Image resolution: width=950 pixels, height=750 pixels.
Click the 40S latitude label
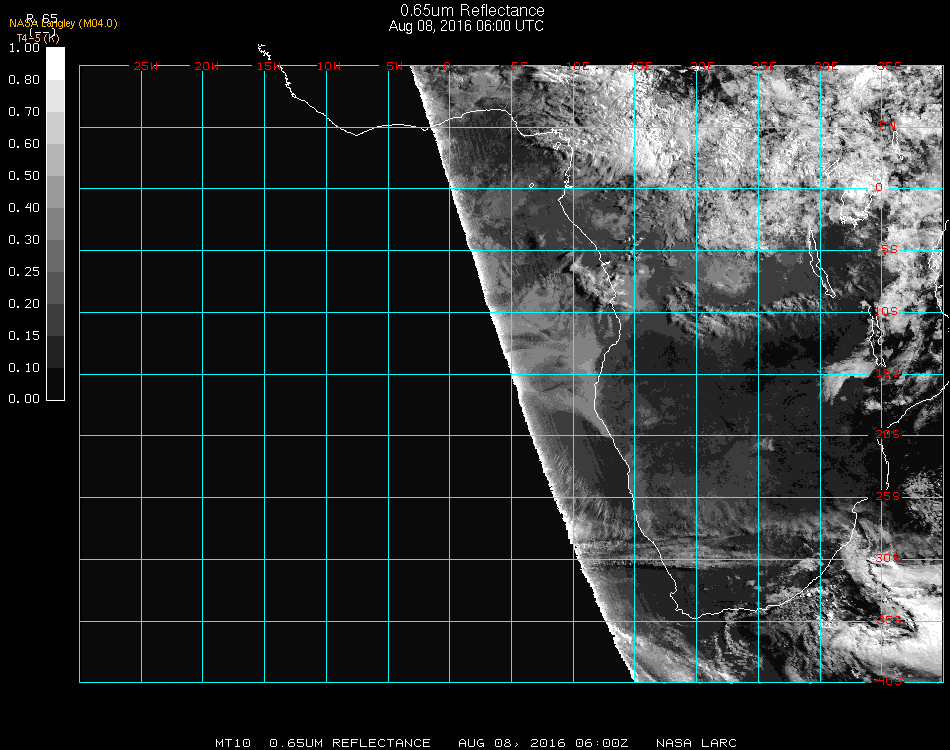(890, 682)
